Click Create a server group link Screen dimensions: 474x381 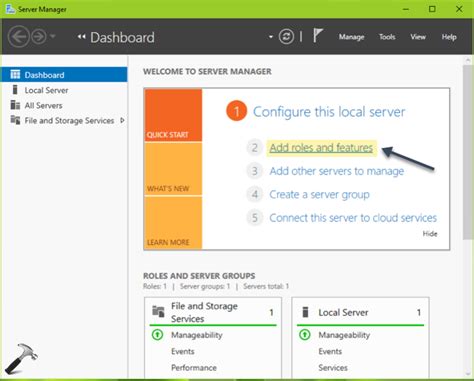pos(319,194)
